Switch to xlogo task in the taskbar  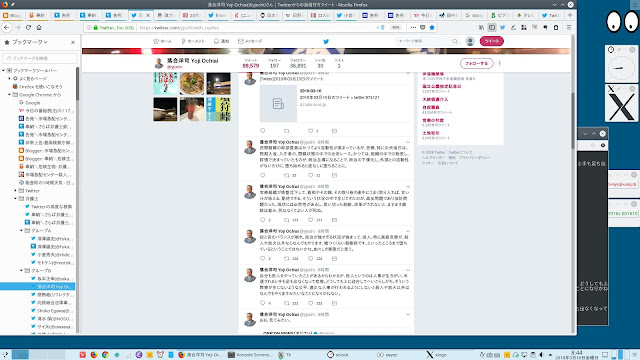pyautogui.click(x=436, y=355)
